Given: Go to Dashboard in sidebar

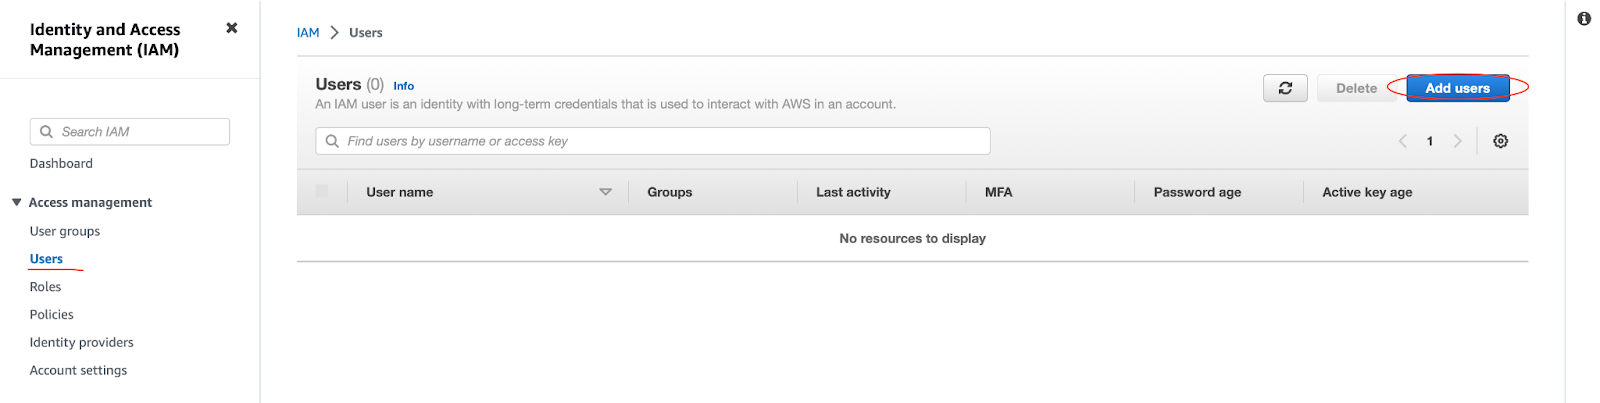Looking at the screenshot, I should (61, 164).
